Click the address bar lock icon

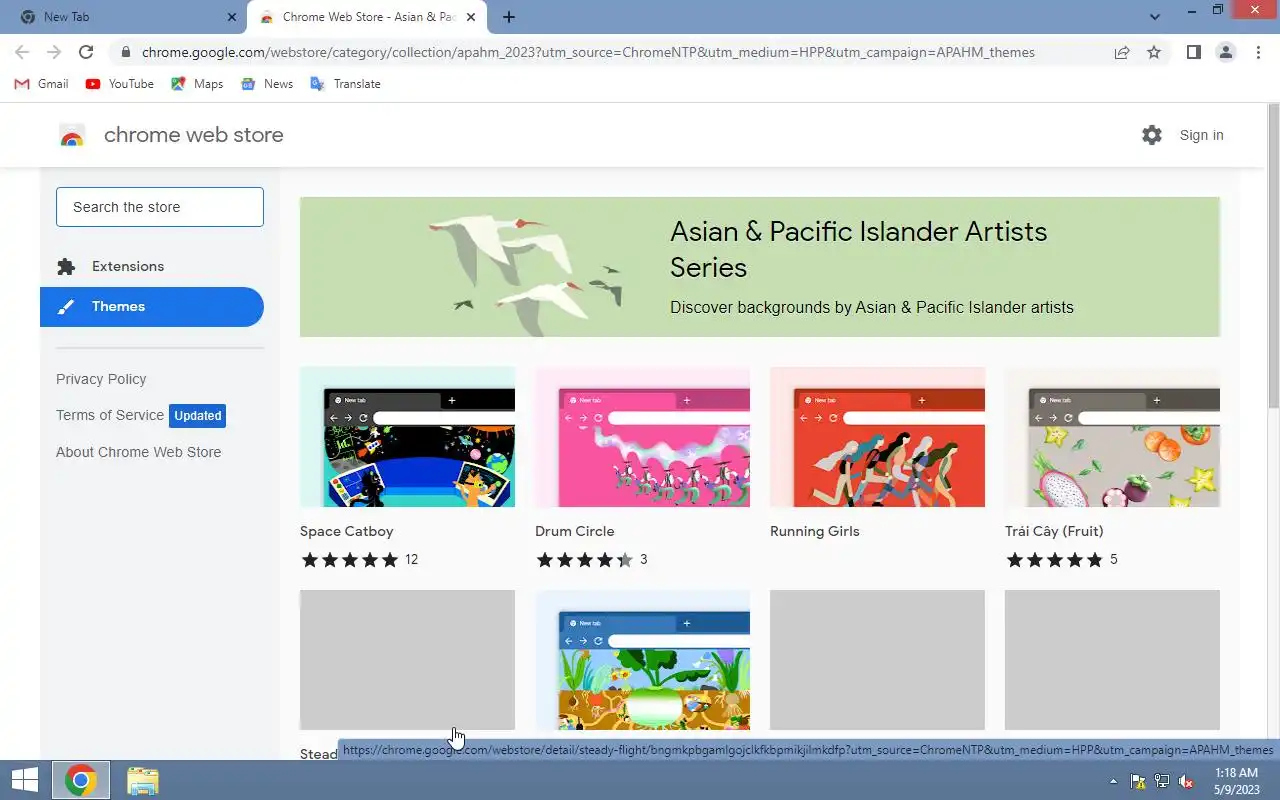click(125, 52)
